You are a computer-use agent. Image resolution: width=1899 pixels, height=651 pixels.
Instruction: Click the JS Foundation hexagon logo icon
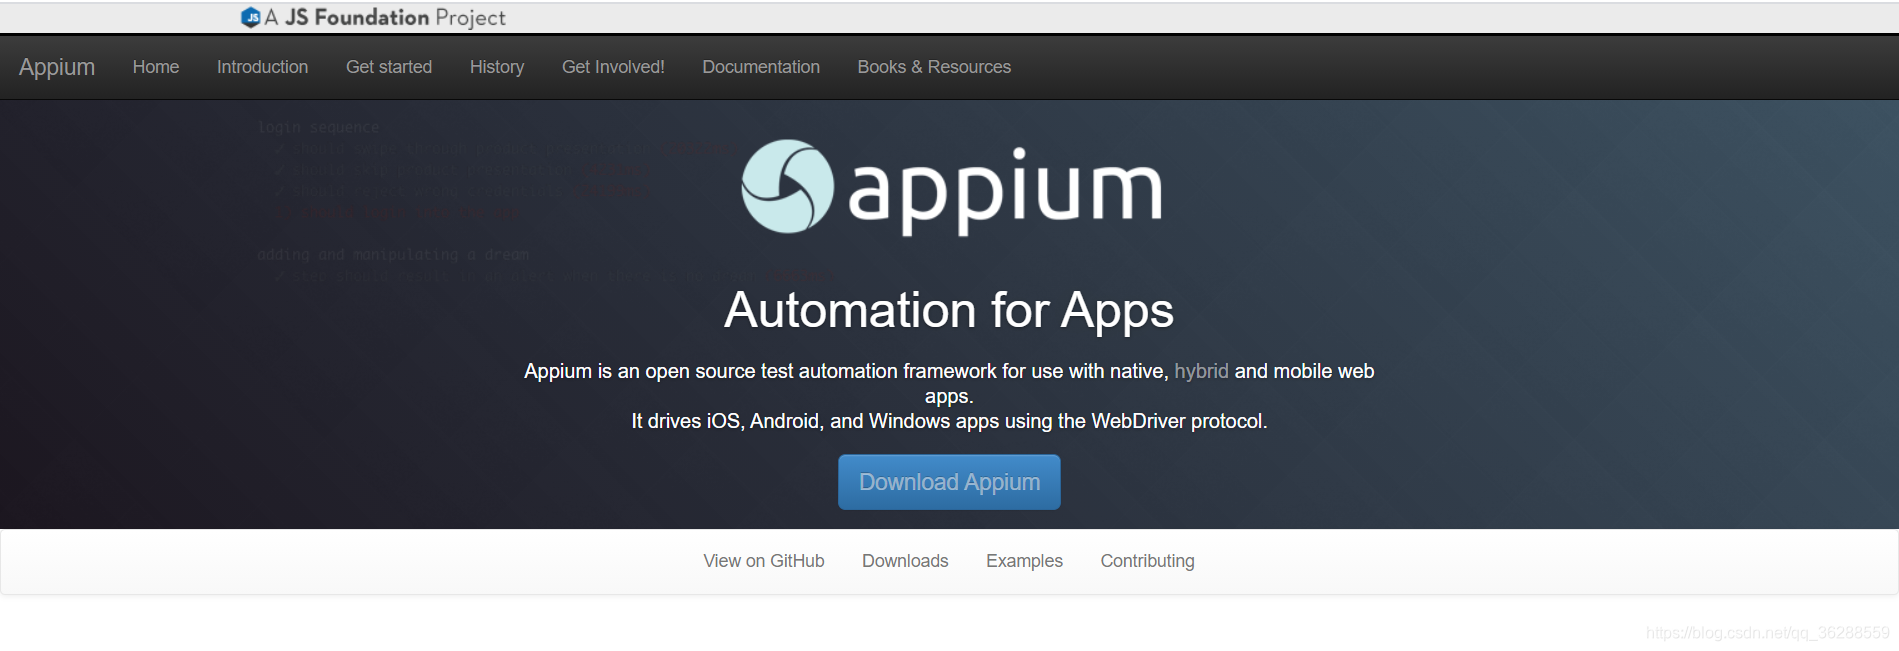(x=251, y=17)
